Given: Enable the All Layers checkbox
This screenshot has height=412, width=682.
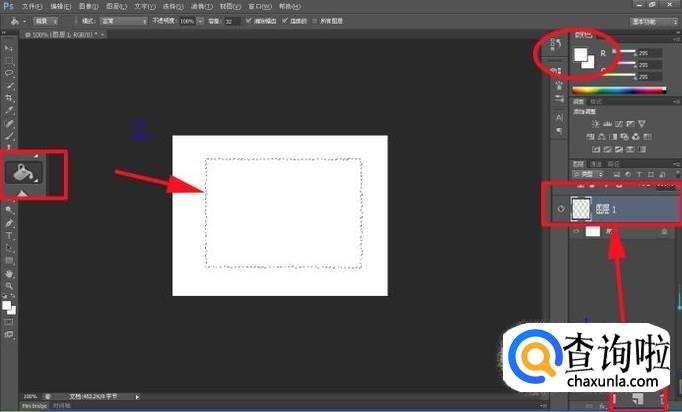Looking at the screenshot, I should click(x=315, y=21).
